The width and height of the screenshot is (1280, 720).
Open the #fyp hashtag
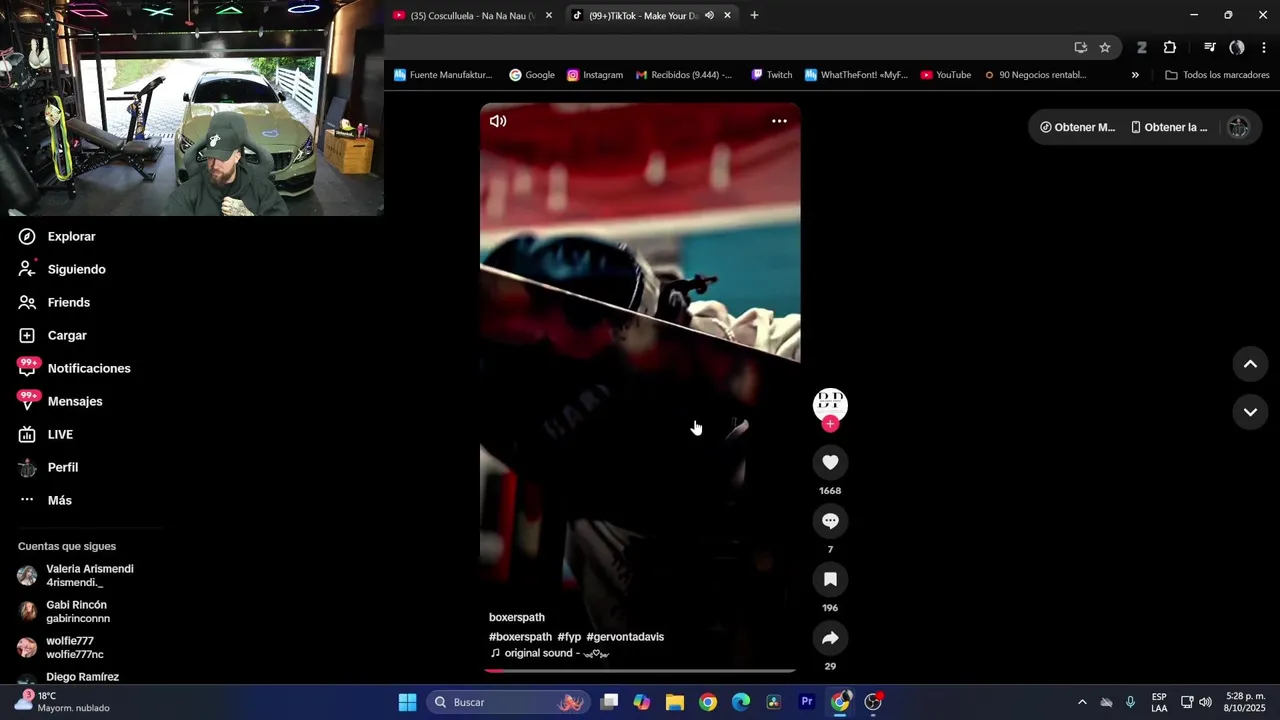569,637
